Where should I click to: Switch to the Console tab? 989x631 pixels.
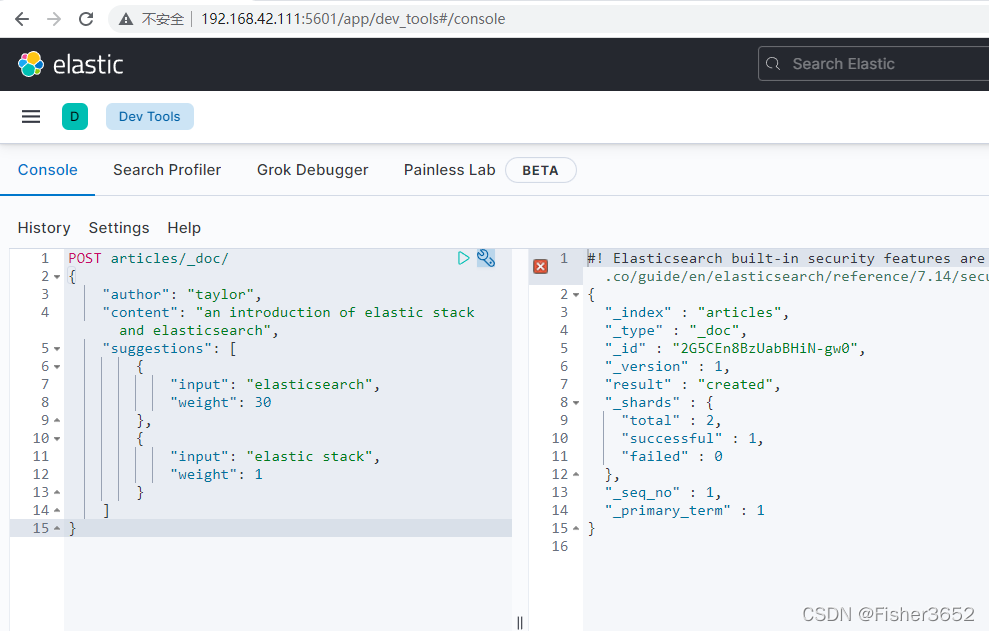tap(47, 170)
